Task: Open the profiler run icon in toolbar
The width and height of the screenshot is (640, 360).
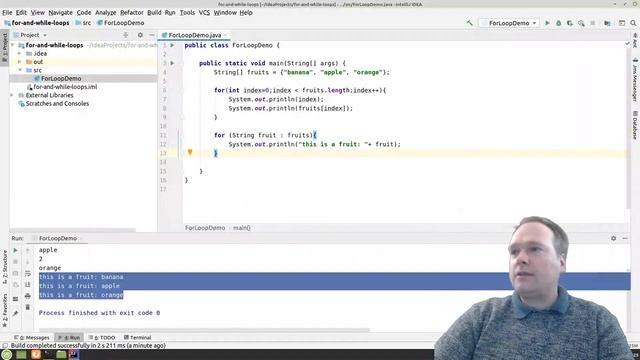Action: [x=581, y=23]
